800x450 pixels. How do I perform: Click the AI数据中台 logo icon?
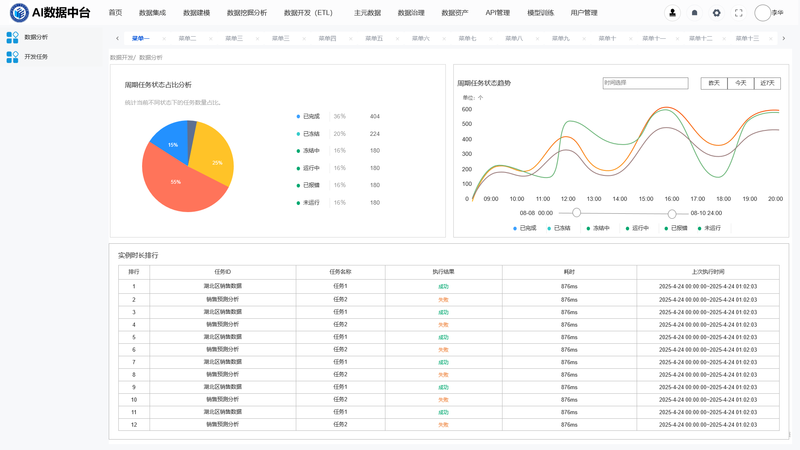(19, 13)
